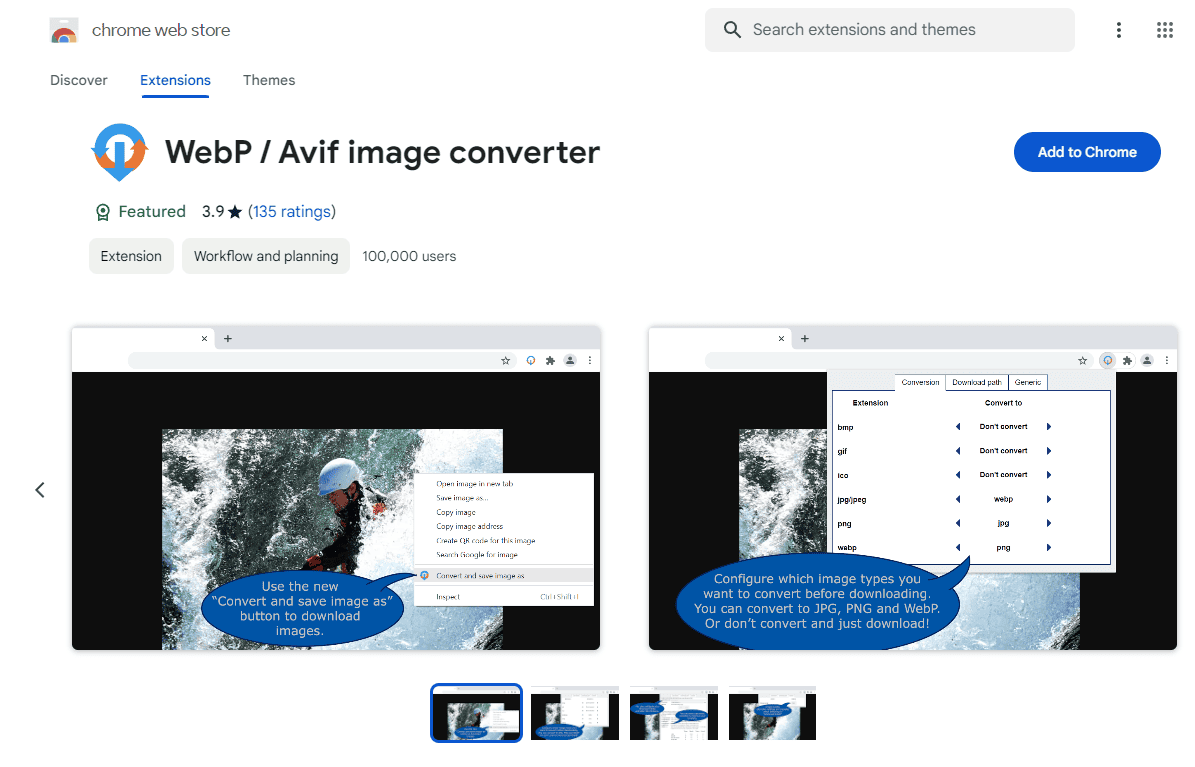Select the Extensions tab

click(x=175, y=80)
